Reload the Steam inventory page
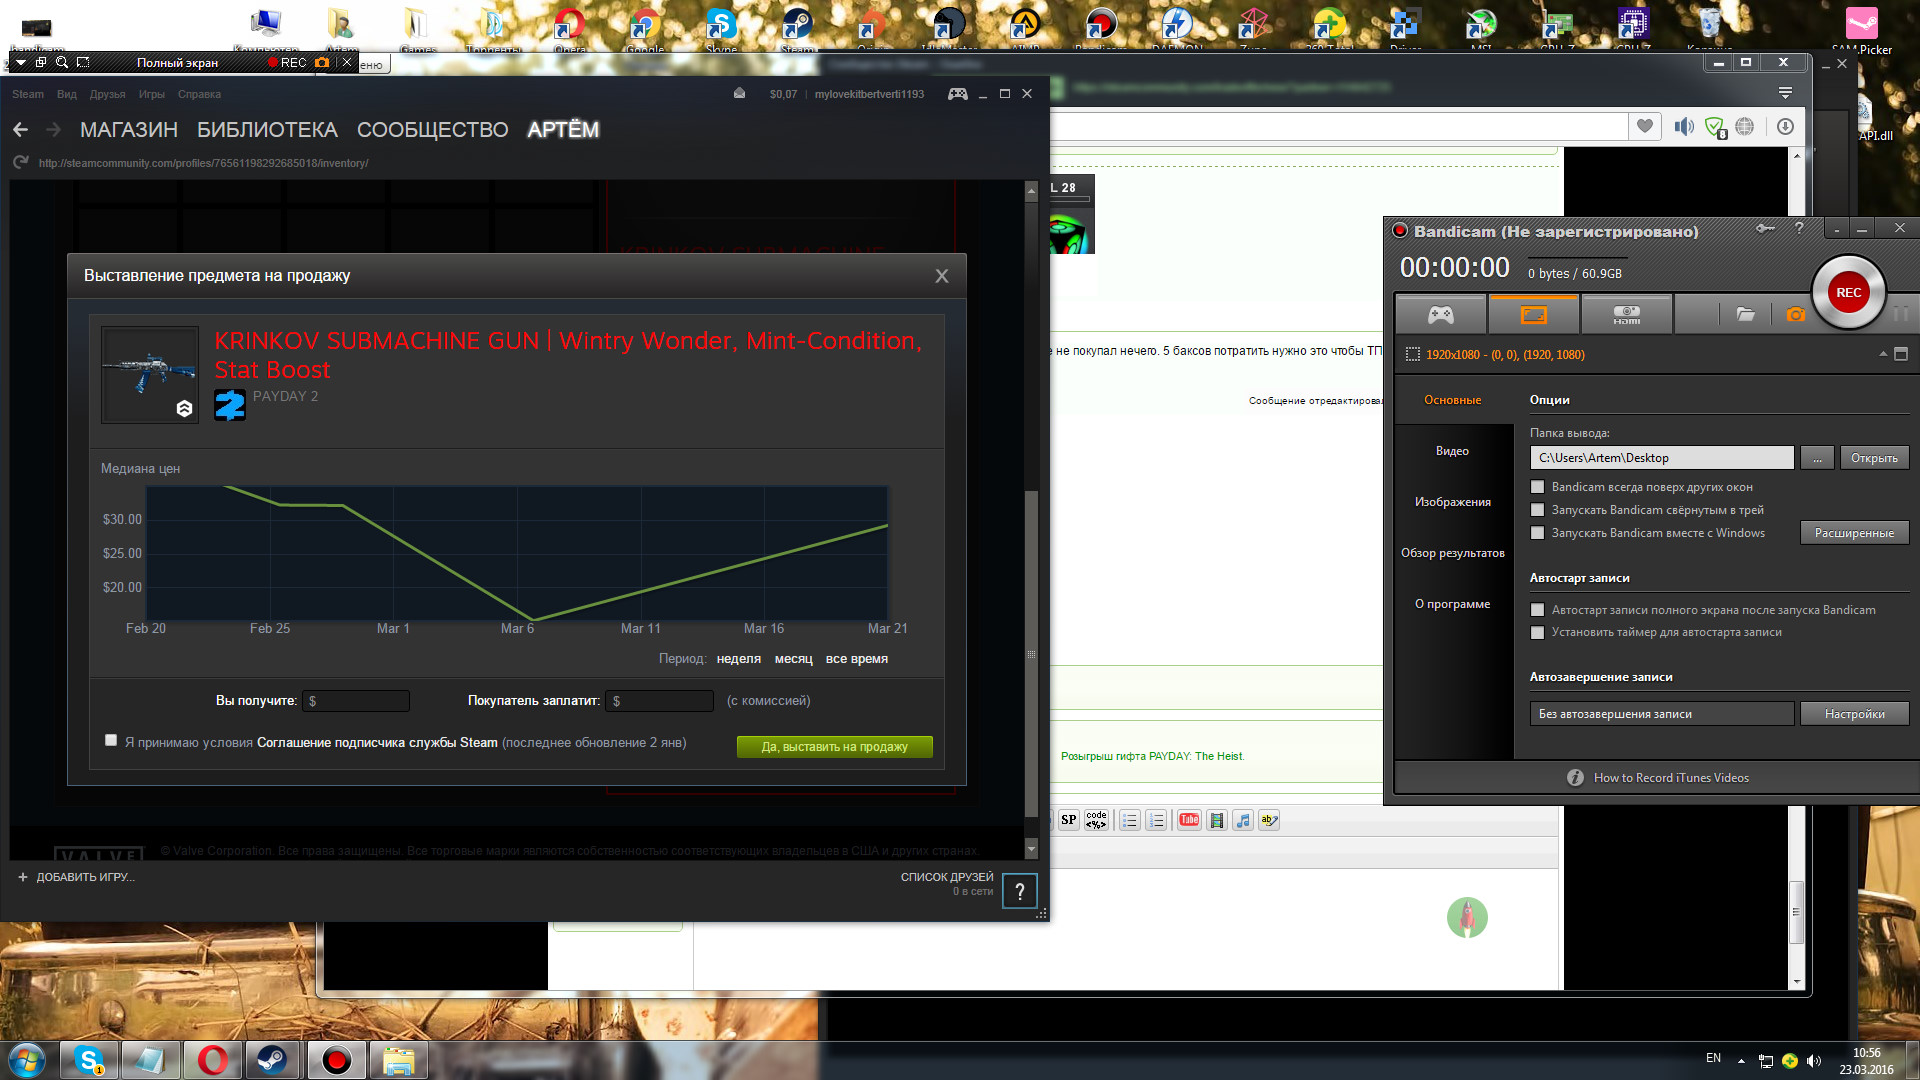 point(21,162)
